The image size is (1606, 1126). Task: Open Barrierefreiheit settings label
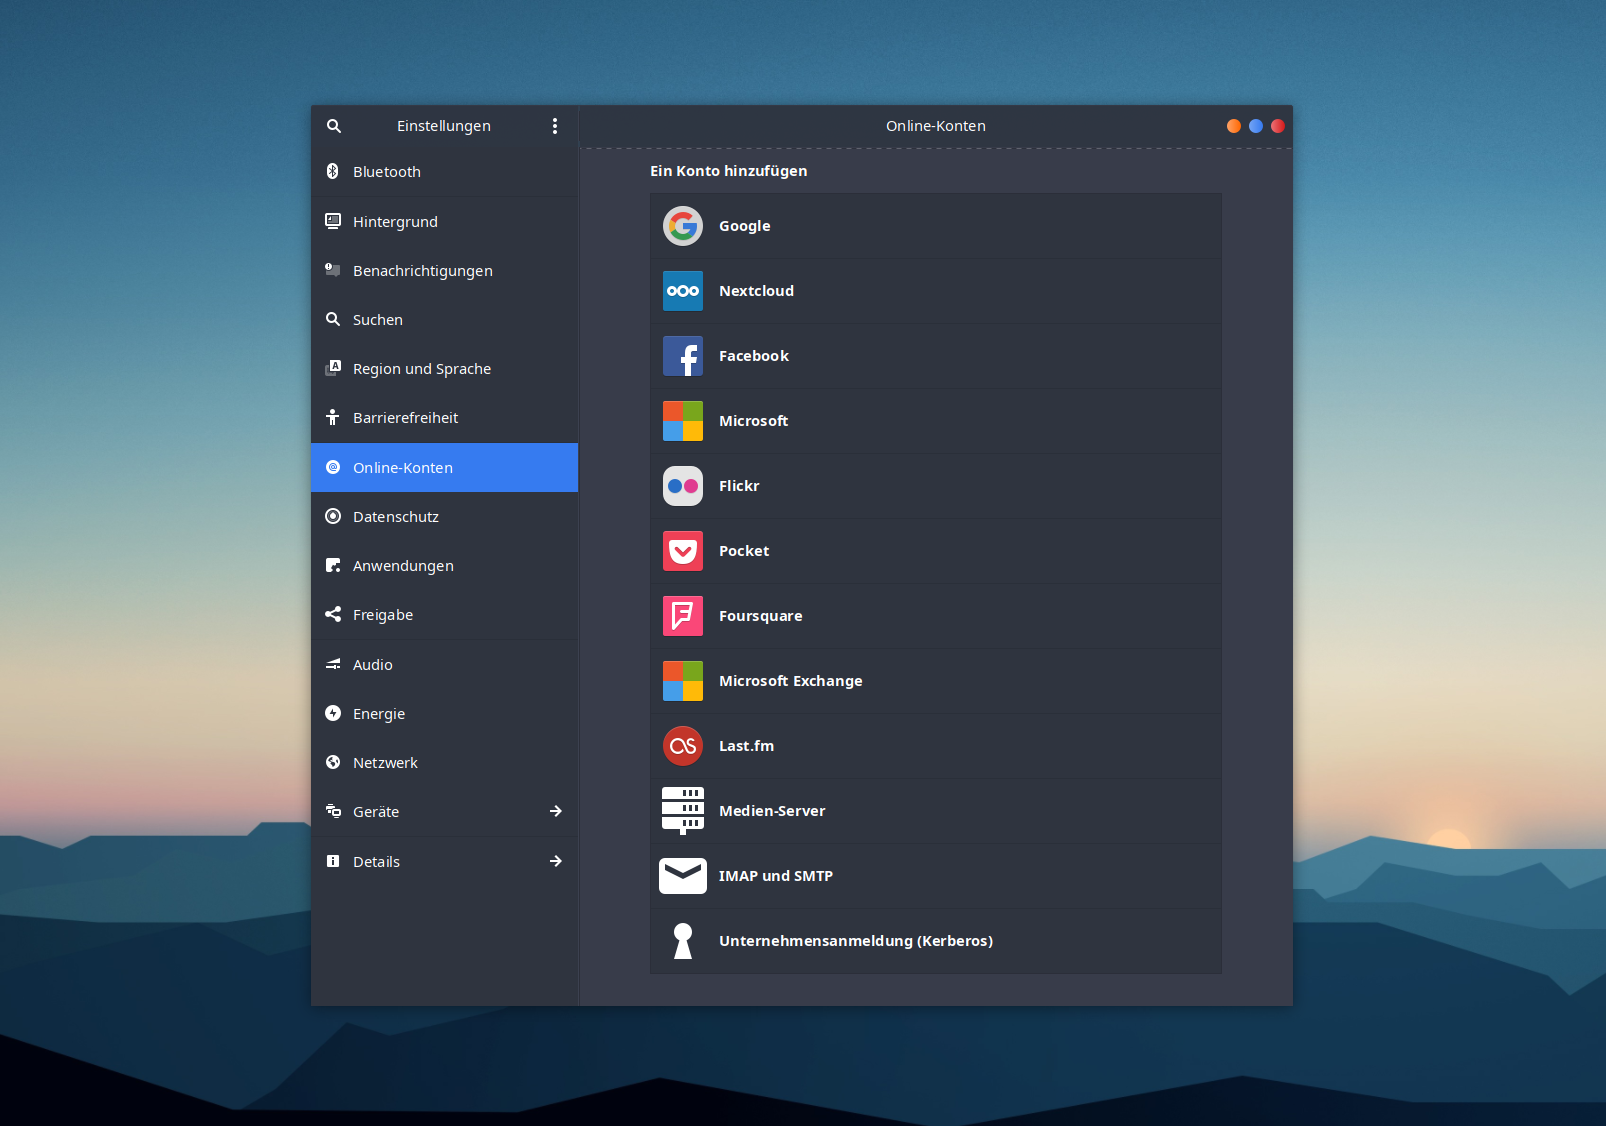click(x=405, y=418)
